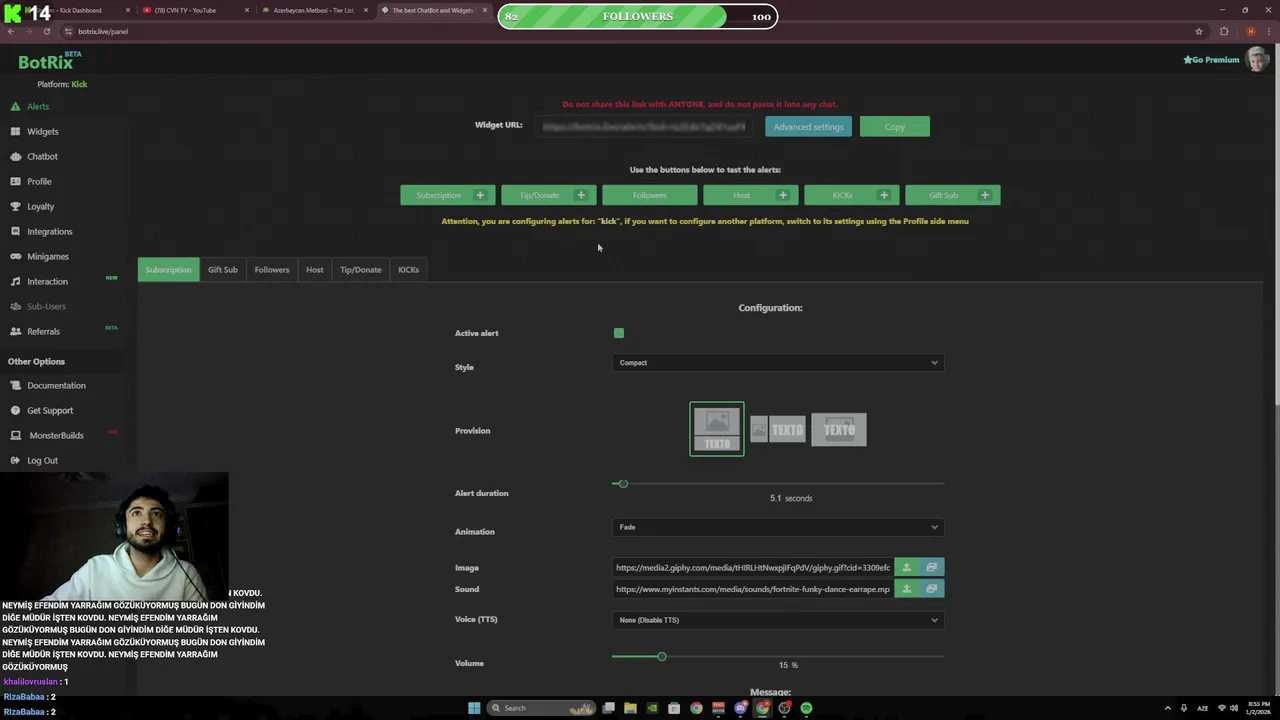1280x720 pixels.
Task: Click the Copy widget URL button
Action: coord(894,127)
